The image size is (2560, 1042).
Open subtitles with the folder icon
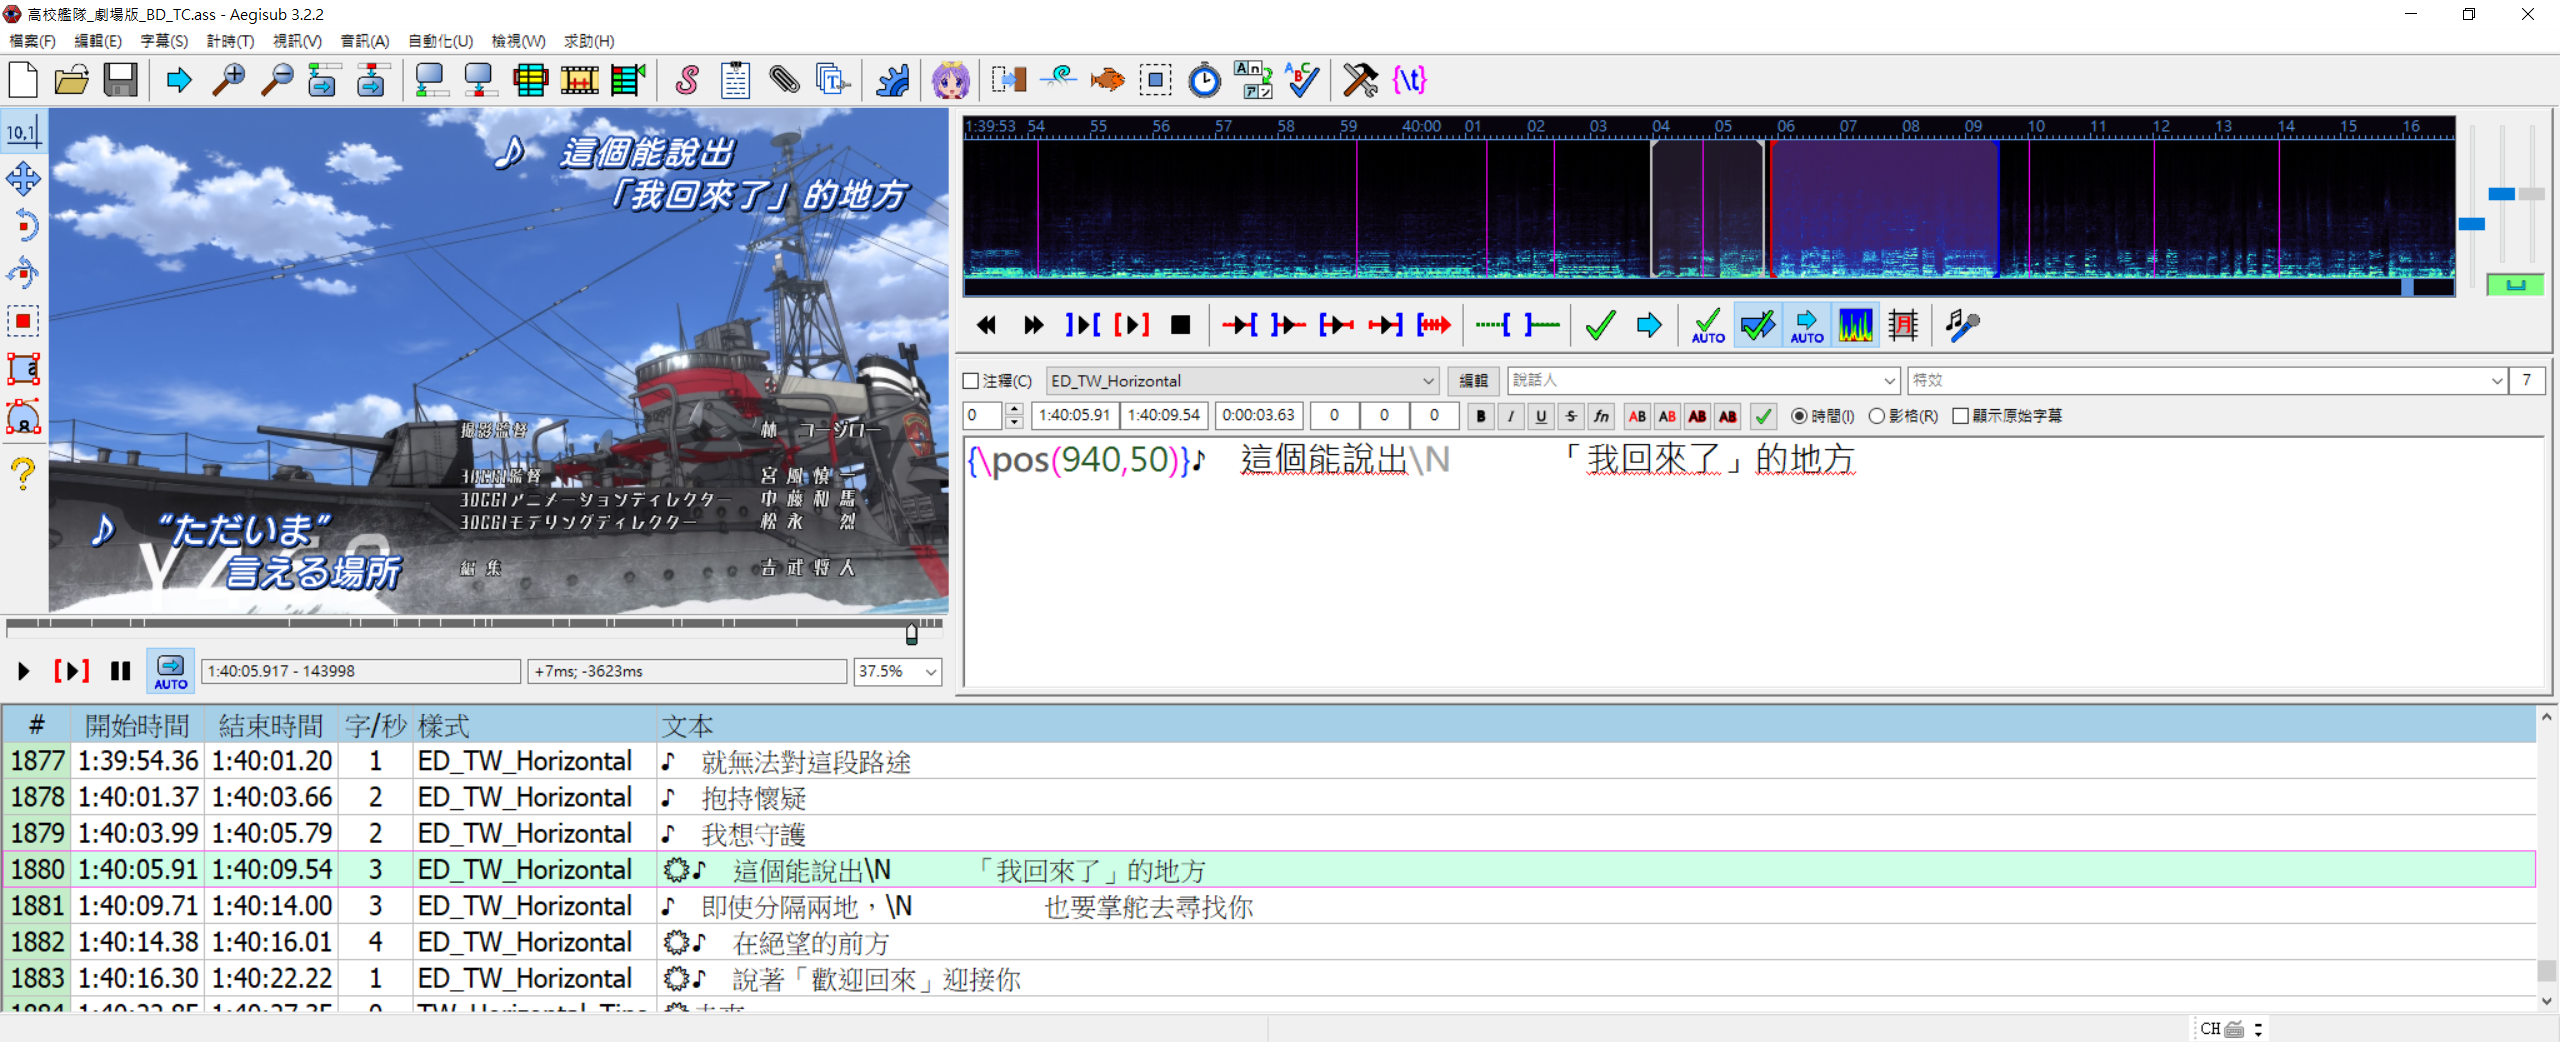click(72, 80)
